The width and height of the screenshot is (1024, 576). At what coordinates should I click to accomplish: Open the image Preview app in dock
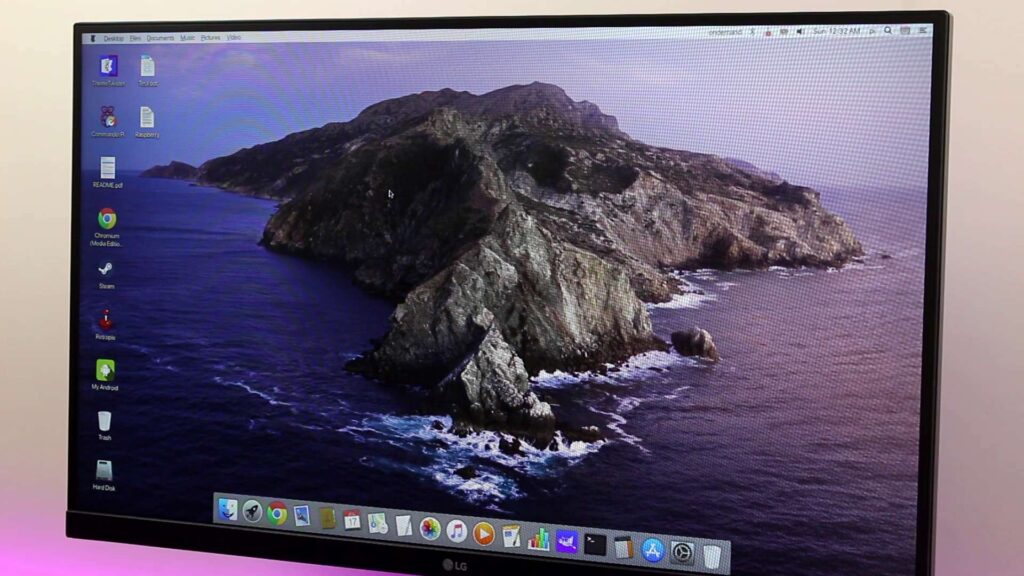pos(302,516)
